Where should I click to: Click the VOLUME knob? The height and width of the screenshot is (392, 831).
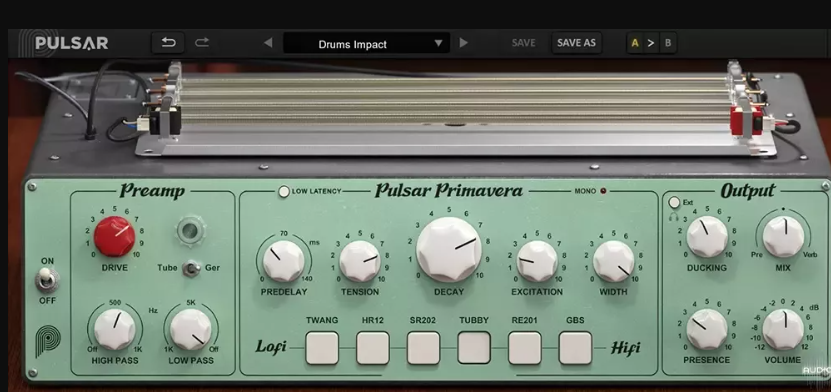[x=783, y=329]
